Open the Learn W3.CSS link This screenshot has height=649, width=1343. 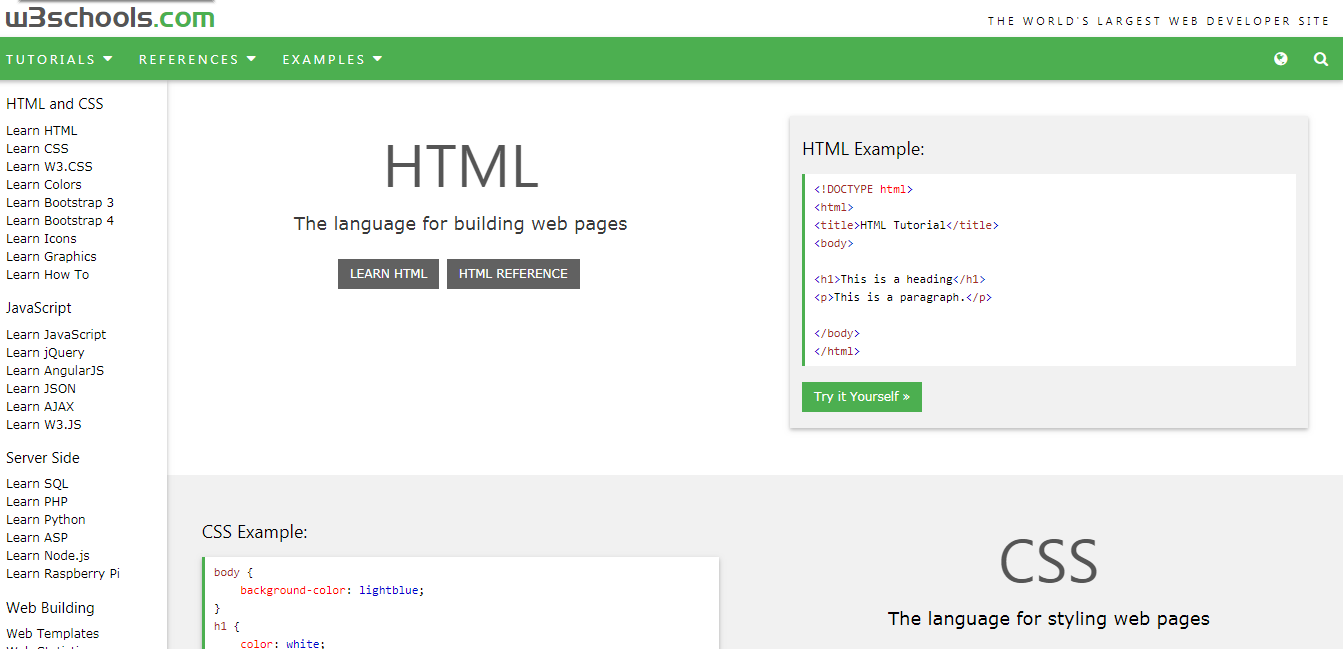pos(49,167)
